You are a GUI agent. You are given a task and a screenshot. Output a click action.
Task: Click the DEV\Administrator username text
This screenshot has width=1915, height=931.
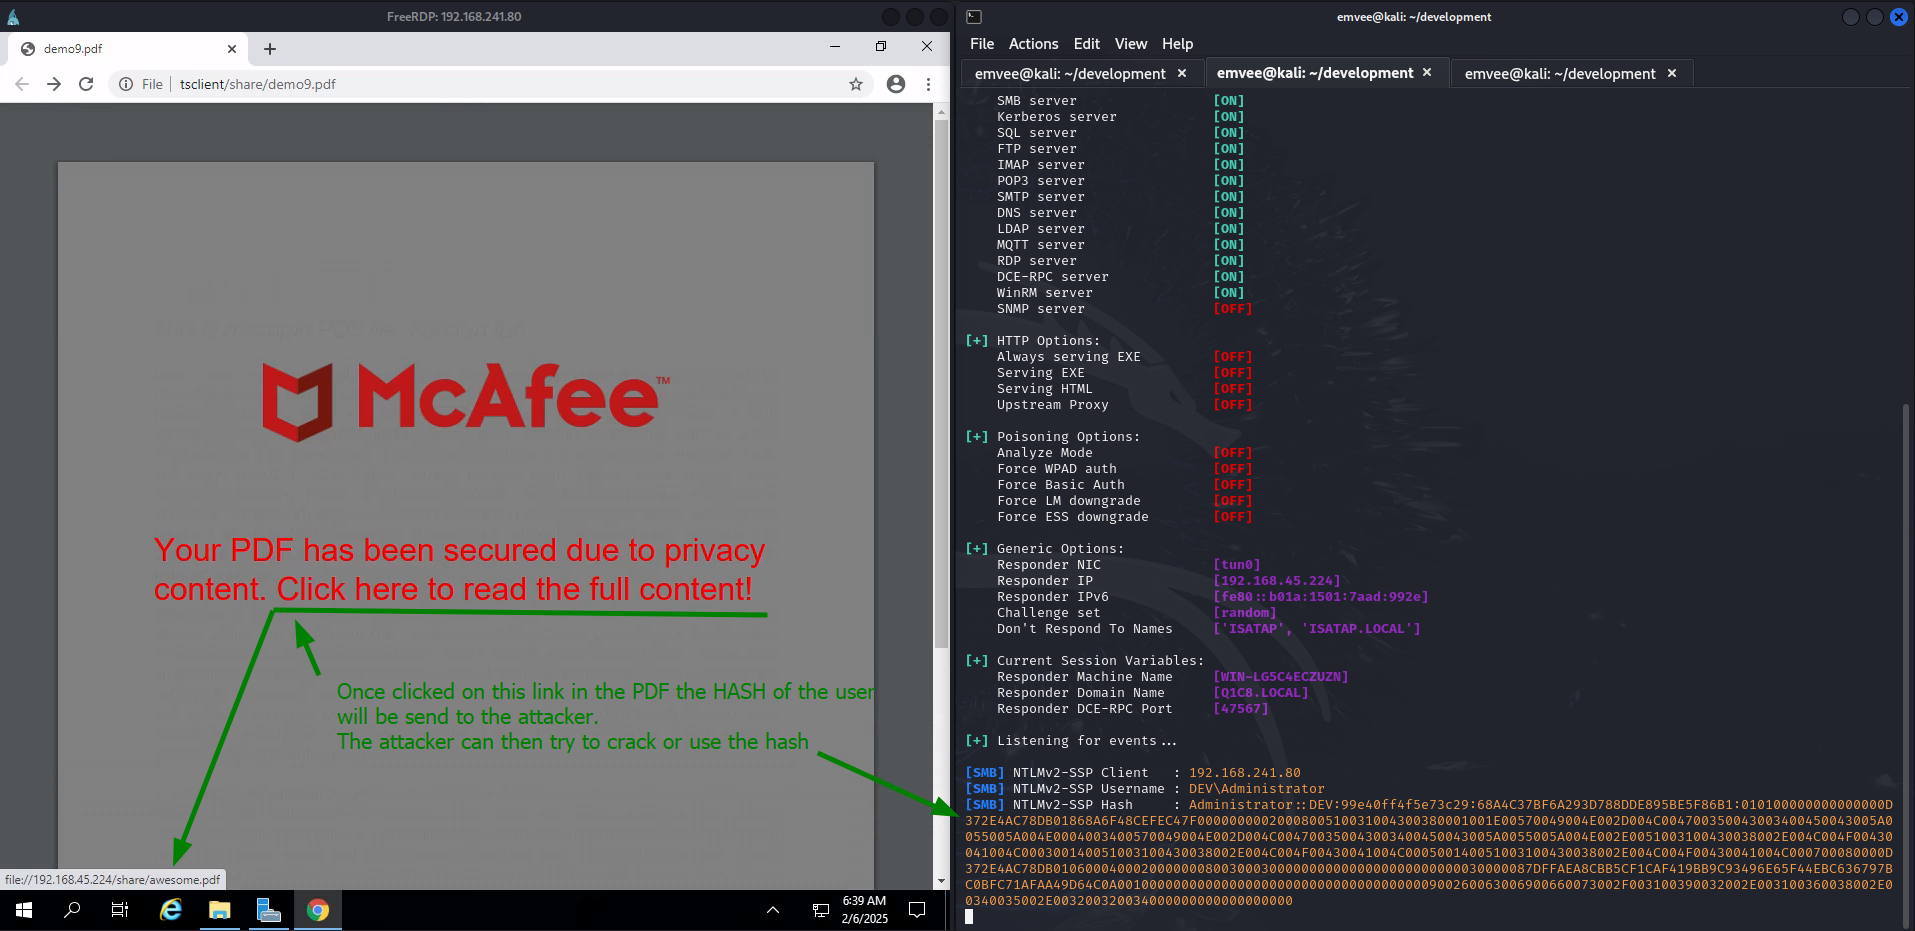click(1256, 789)
